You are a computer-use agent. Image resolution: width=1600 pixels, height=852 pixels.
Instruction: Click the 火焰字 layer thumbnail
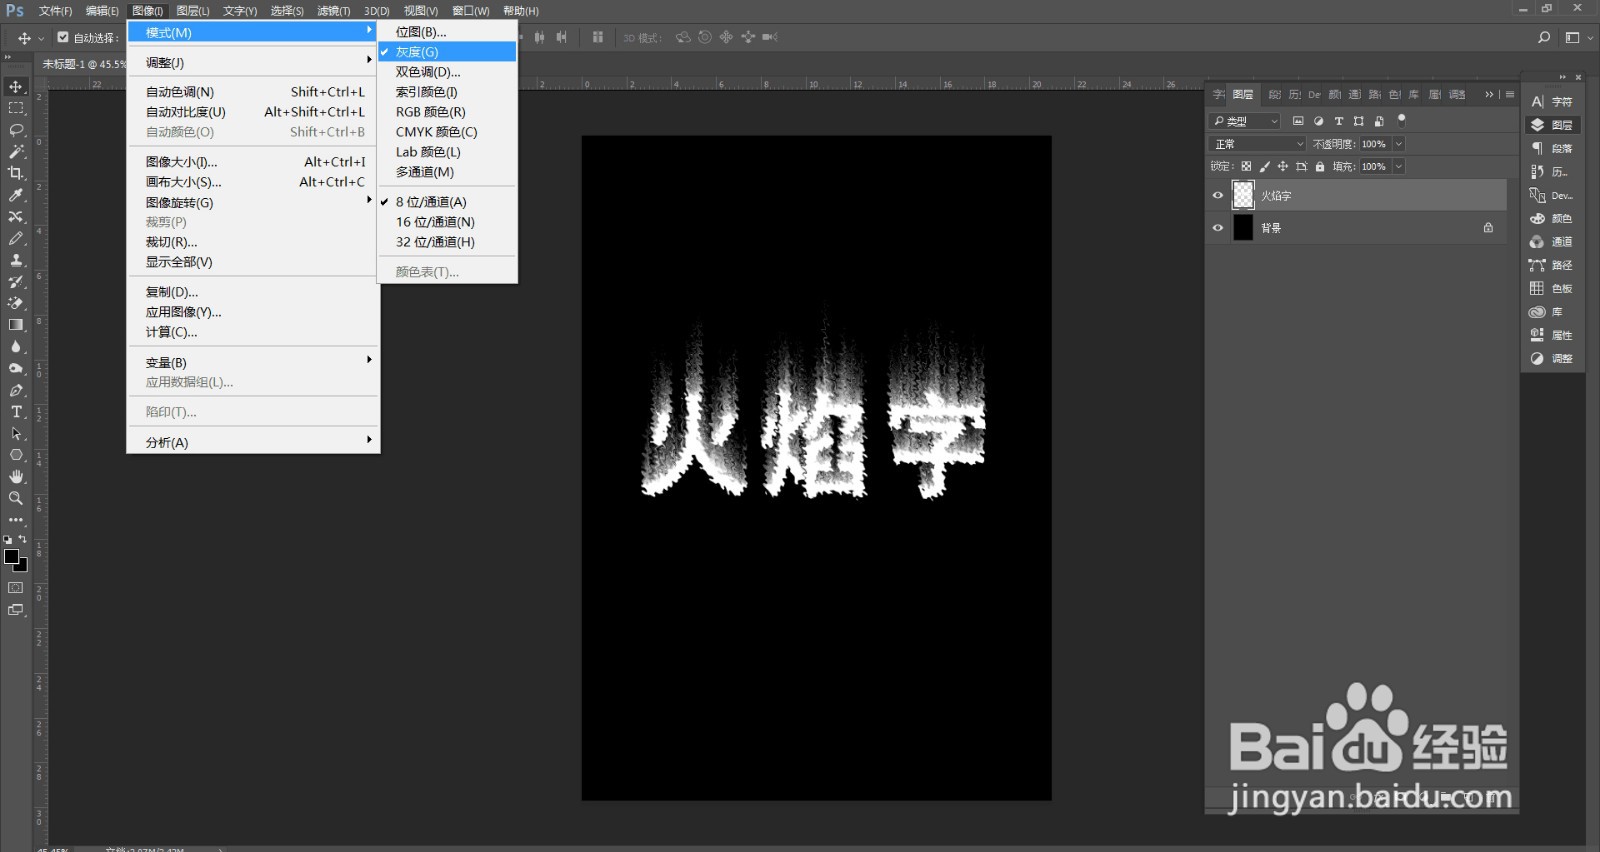click(1243, 195)
